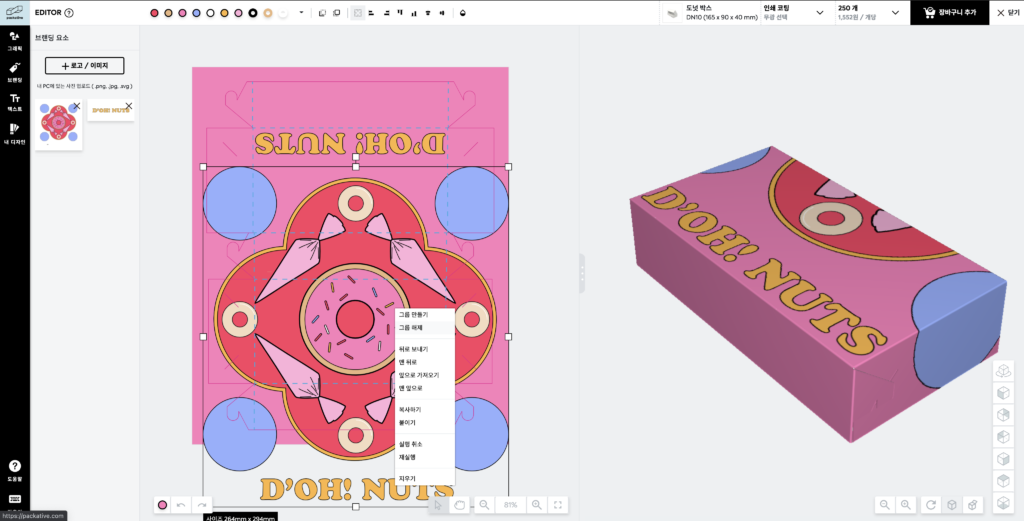This screenshot has height=521, width=1024.
Task: Align selection to right edge
Action: point(385,12)
